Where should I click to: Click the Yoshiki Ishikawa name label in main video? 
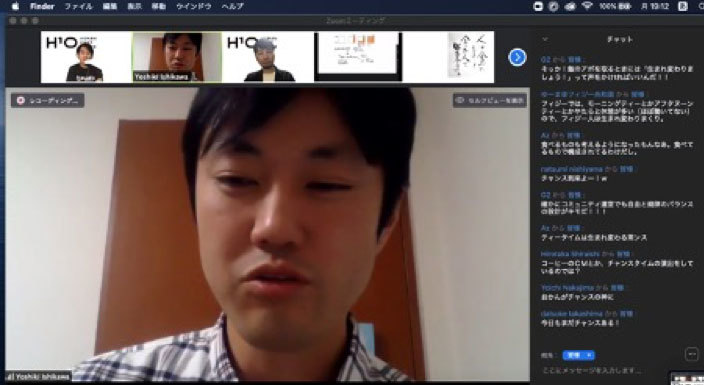tap(43, 377)
